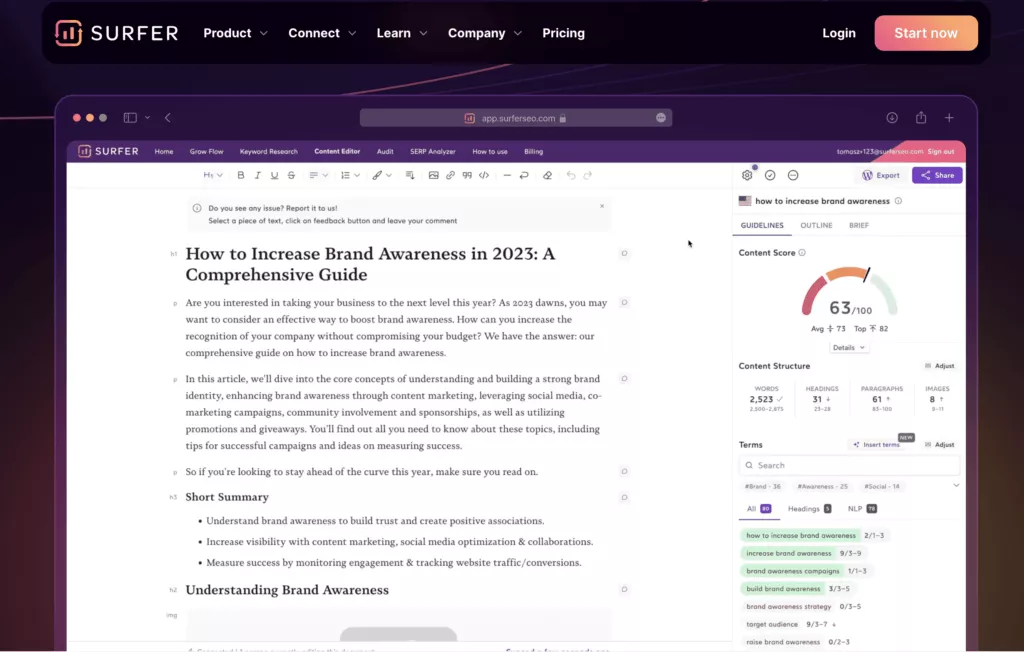Click the Terms search field
The height and width of the screenshot is (652, 1024).
pyautogui.click(x=849, y=465)
